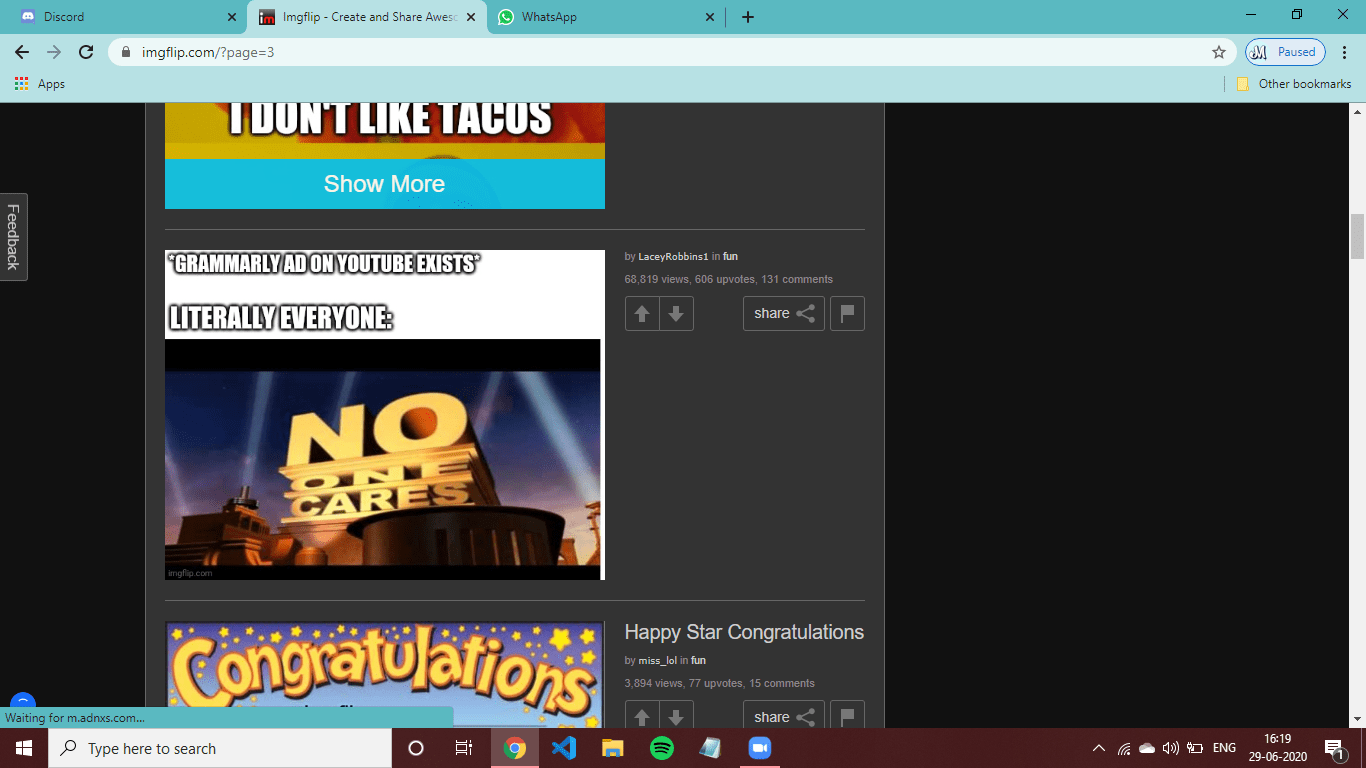
Task: Open a new browser tab
Action: tap(748, 17)
